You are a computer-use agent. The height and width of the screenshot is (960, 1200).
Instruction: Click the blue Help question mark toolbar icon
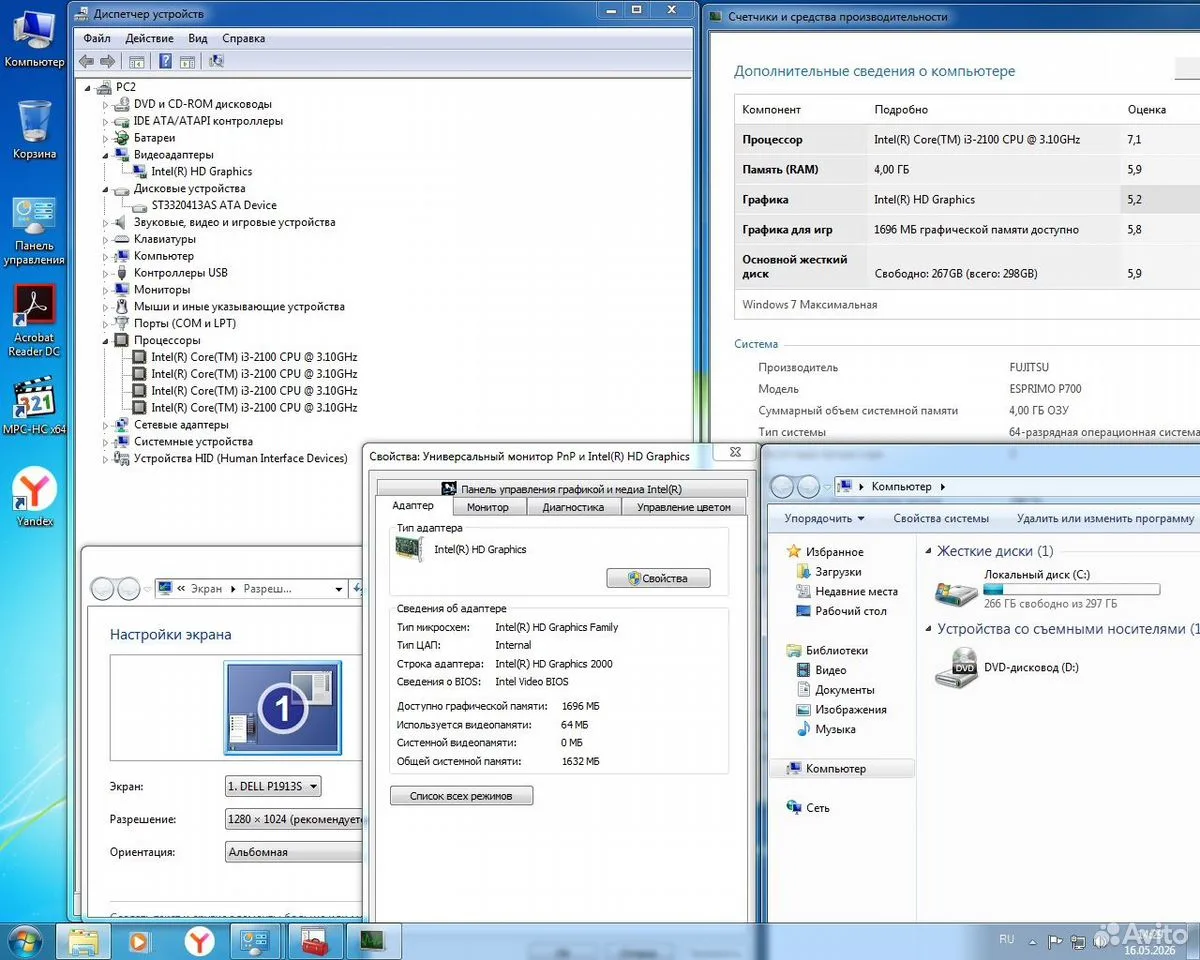pos(165,62)
